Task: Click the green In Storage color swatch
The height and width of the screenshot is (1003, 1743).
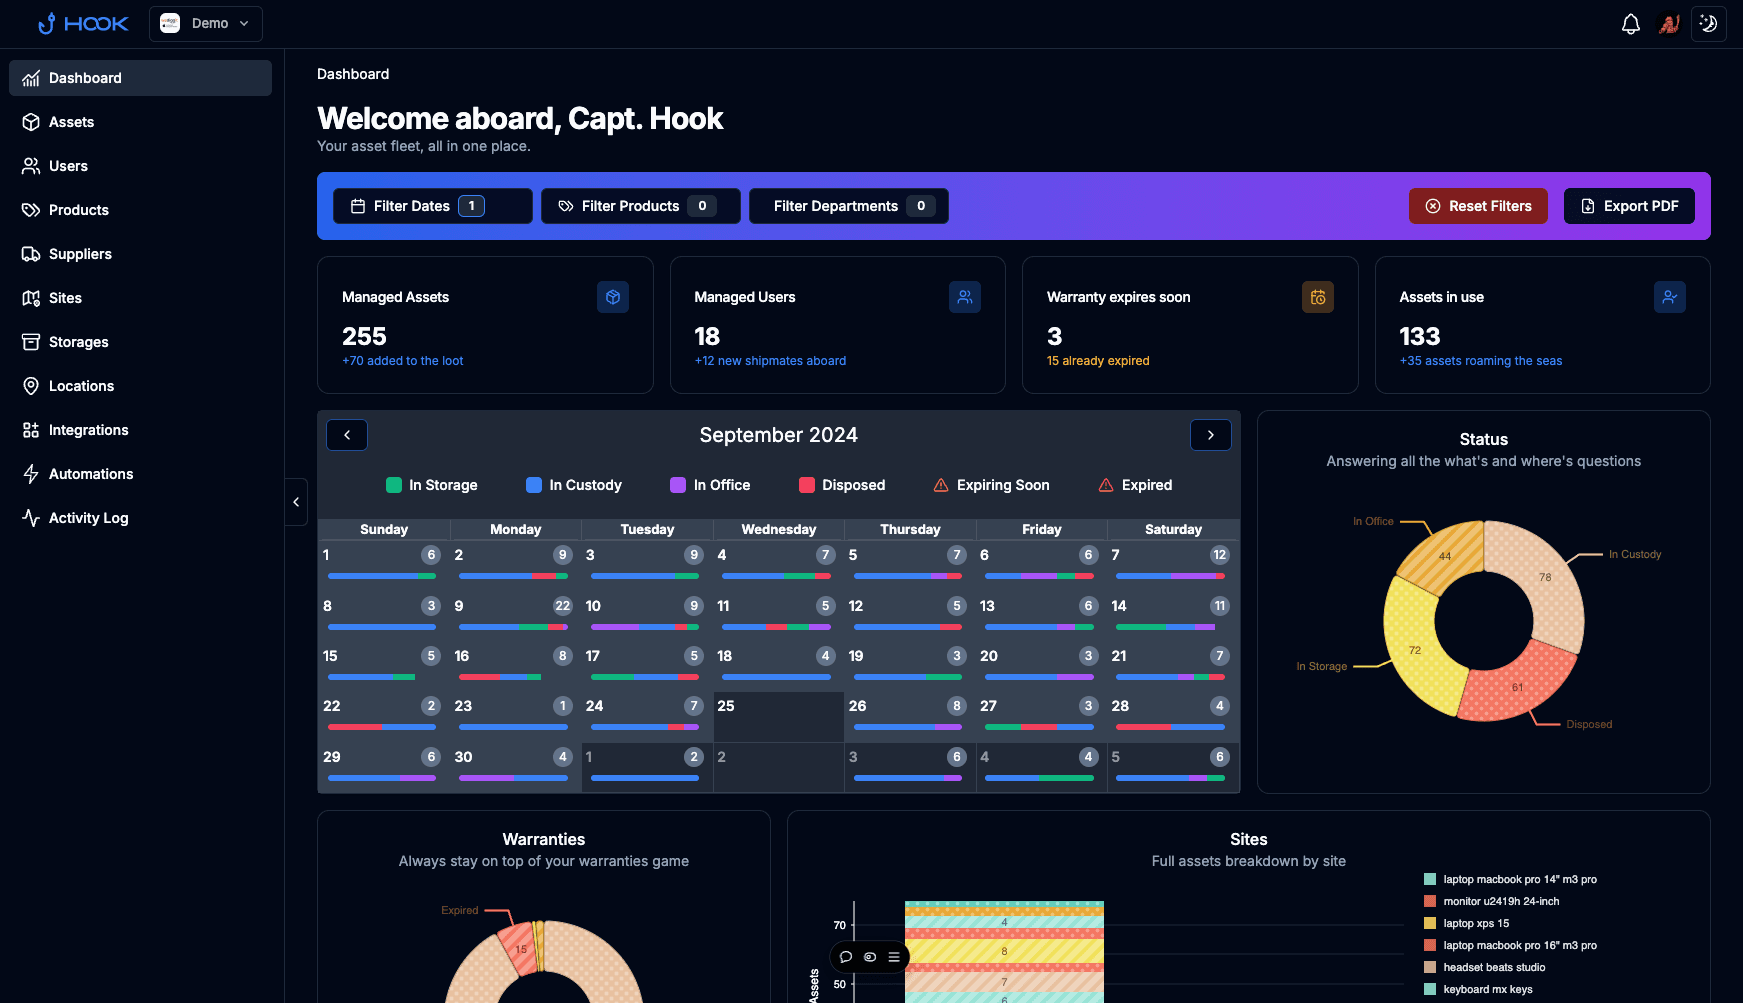Action: [394, 485]
